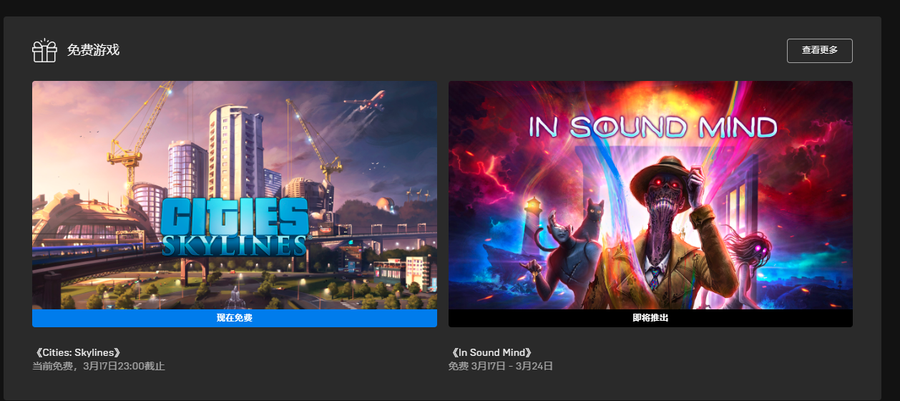Click the In Sound Mind neon title logo
This screenshot has width=900, height=401.
653,127
